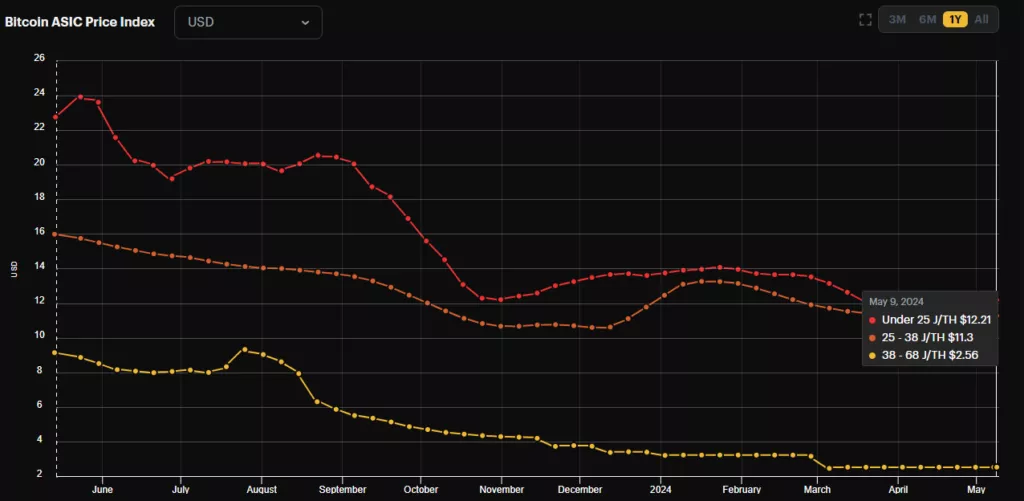Click the yellow dot beside 38 - 68 J/TH

[x=872, y=355]
